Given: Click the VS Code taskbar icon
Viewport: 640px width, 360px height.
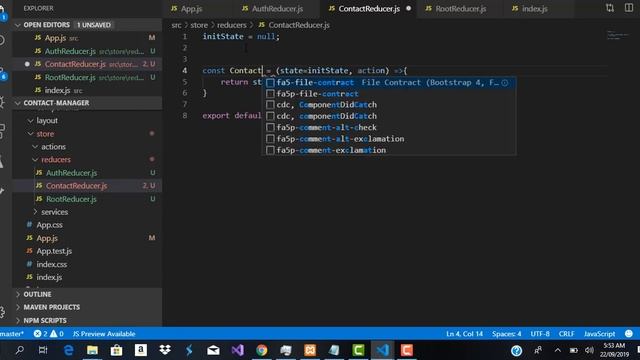Looking at the screenshot, I should tap(382, 350).
